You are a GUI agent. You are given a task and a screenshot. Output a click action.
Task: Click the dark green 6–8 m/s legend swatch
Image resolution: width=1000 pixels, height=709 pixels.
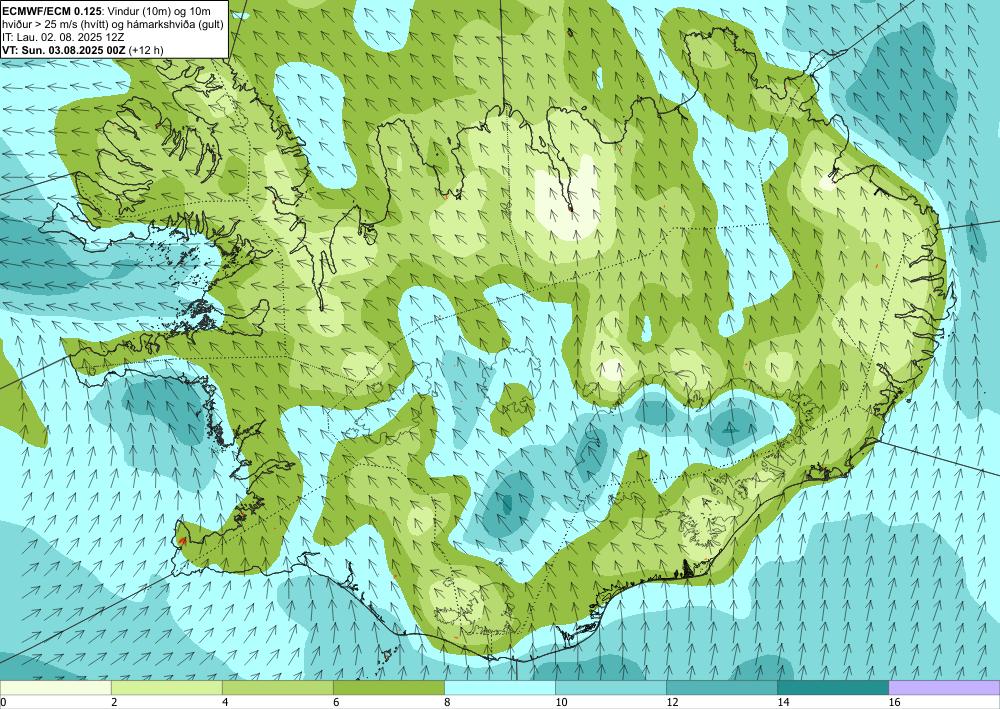388,687
